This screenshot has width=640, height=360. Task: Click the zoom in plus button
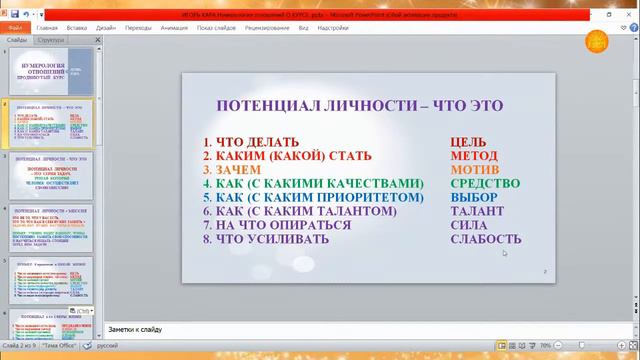click(621, 346)
